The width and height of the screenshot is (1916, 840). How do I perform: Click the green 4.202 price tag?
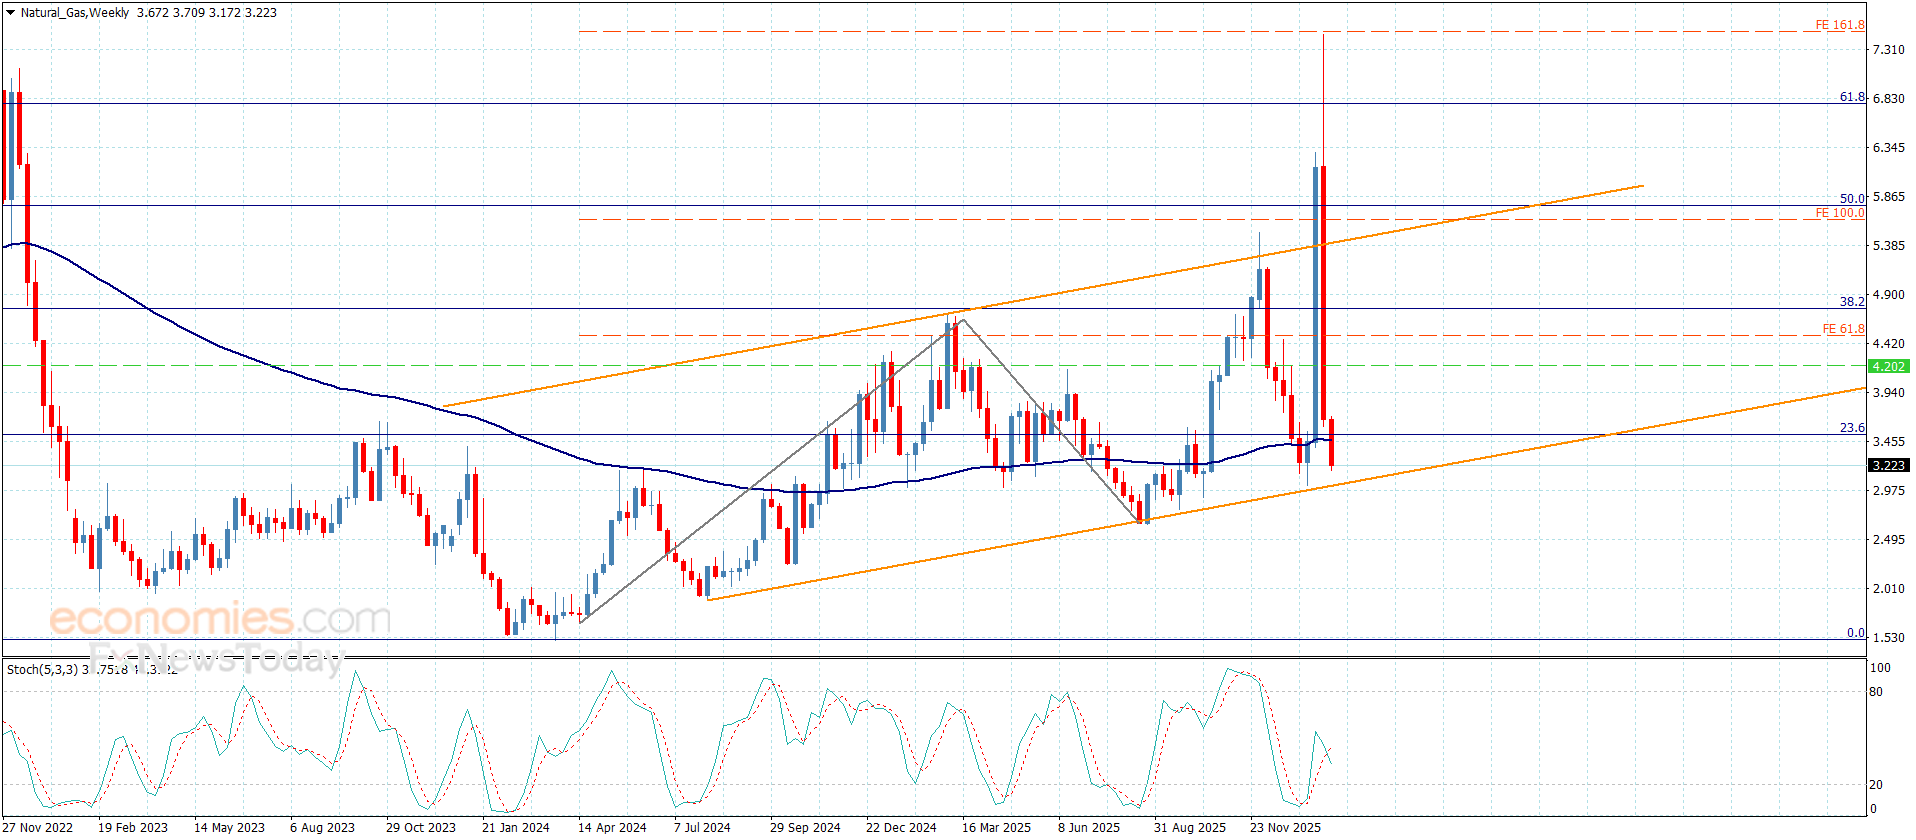1888,367
